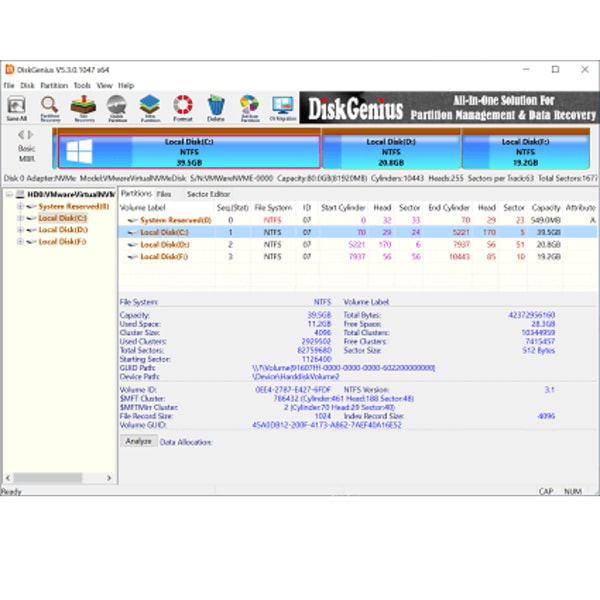The height and width of the screenshot is (600, 600).
Task: Click the 20.8GB capacity table cell
Action: pos(549,245)
